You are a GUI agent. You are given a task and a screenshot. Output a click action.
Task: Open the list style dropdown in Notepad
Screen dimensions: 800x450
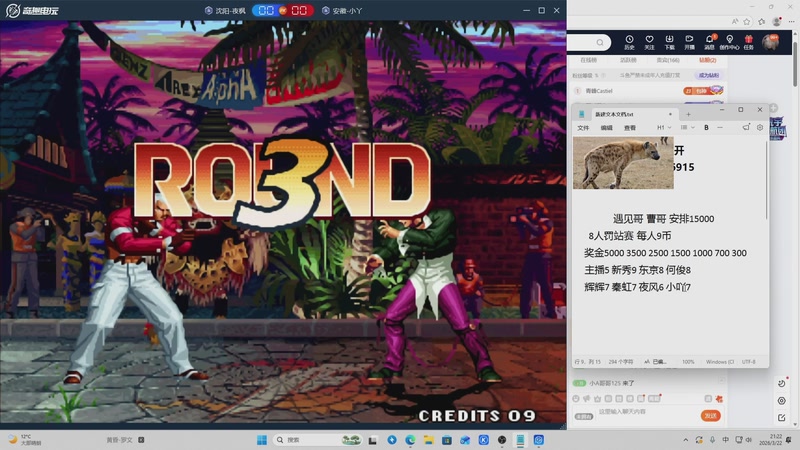(688, 128)
